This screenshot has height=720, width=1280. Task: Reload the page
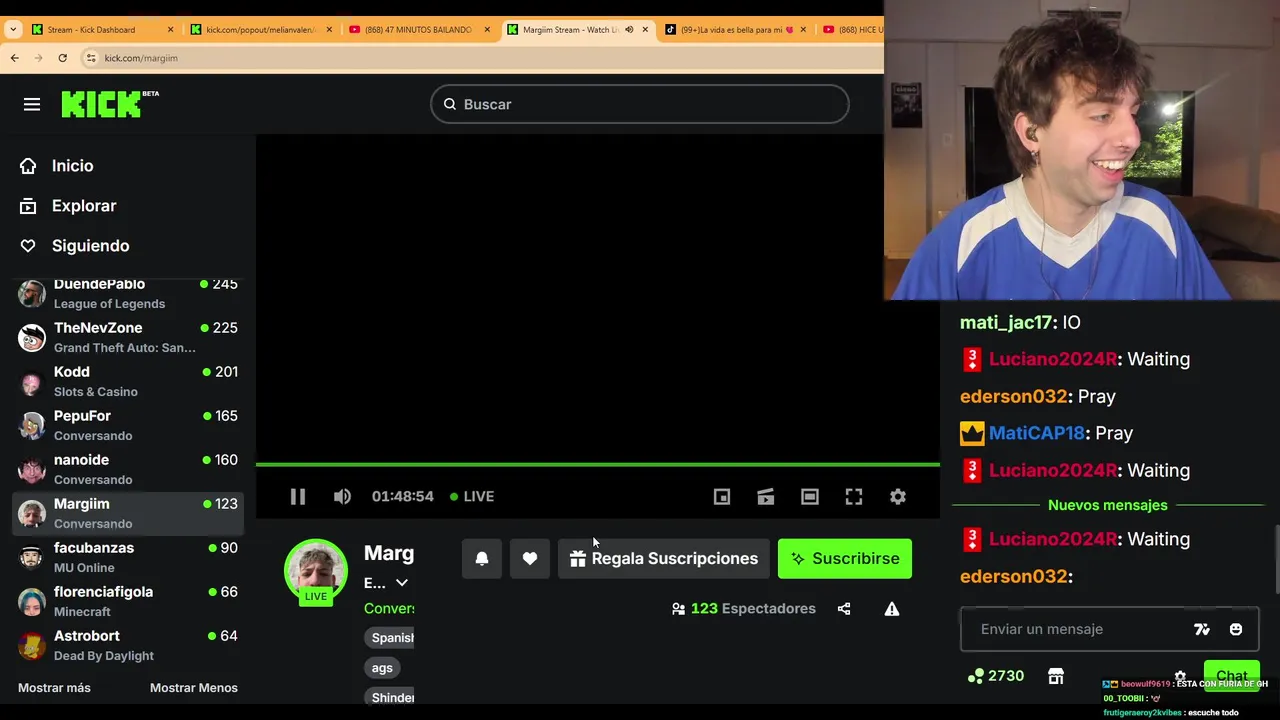(x=62, y=58)
